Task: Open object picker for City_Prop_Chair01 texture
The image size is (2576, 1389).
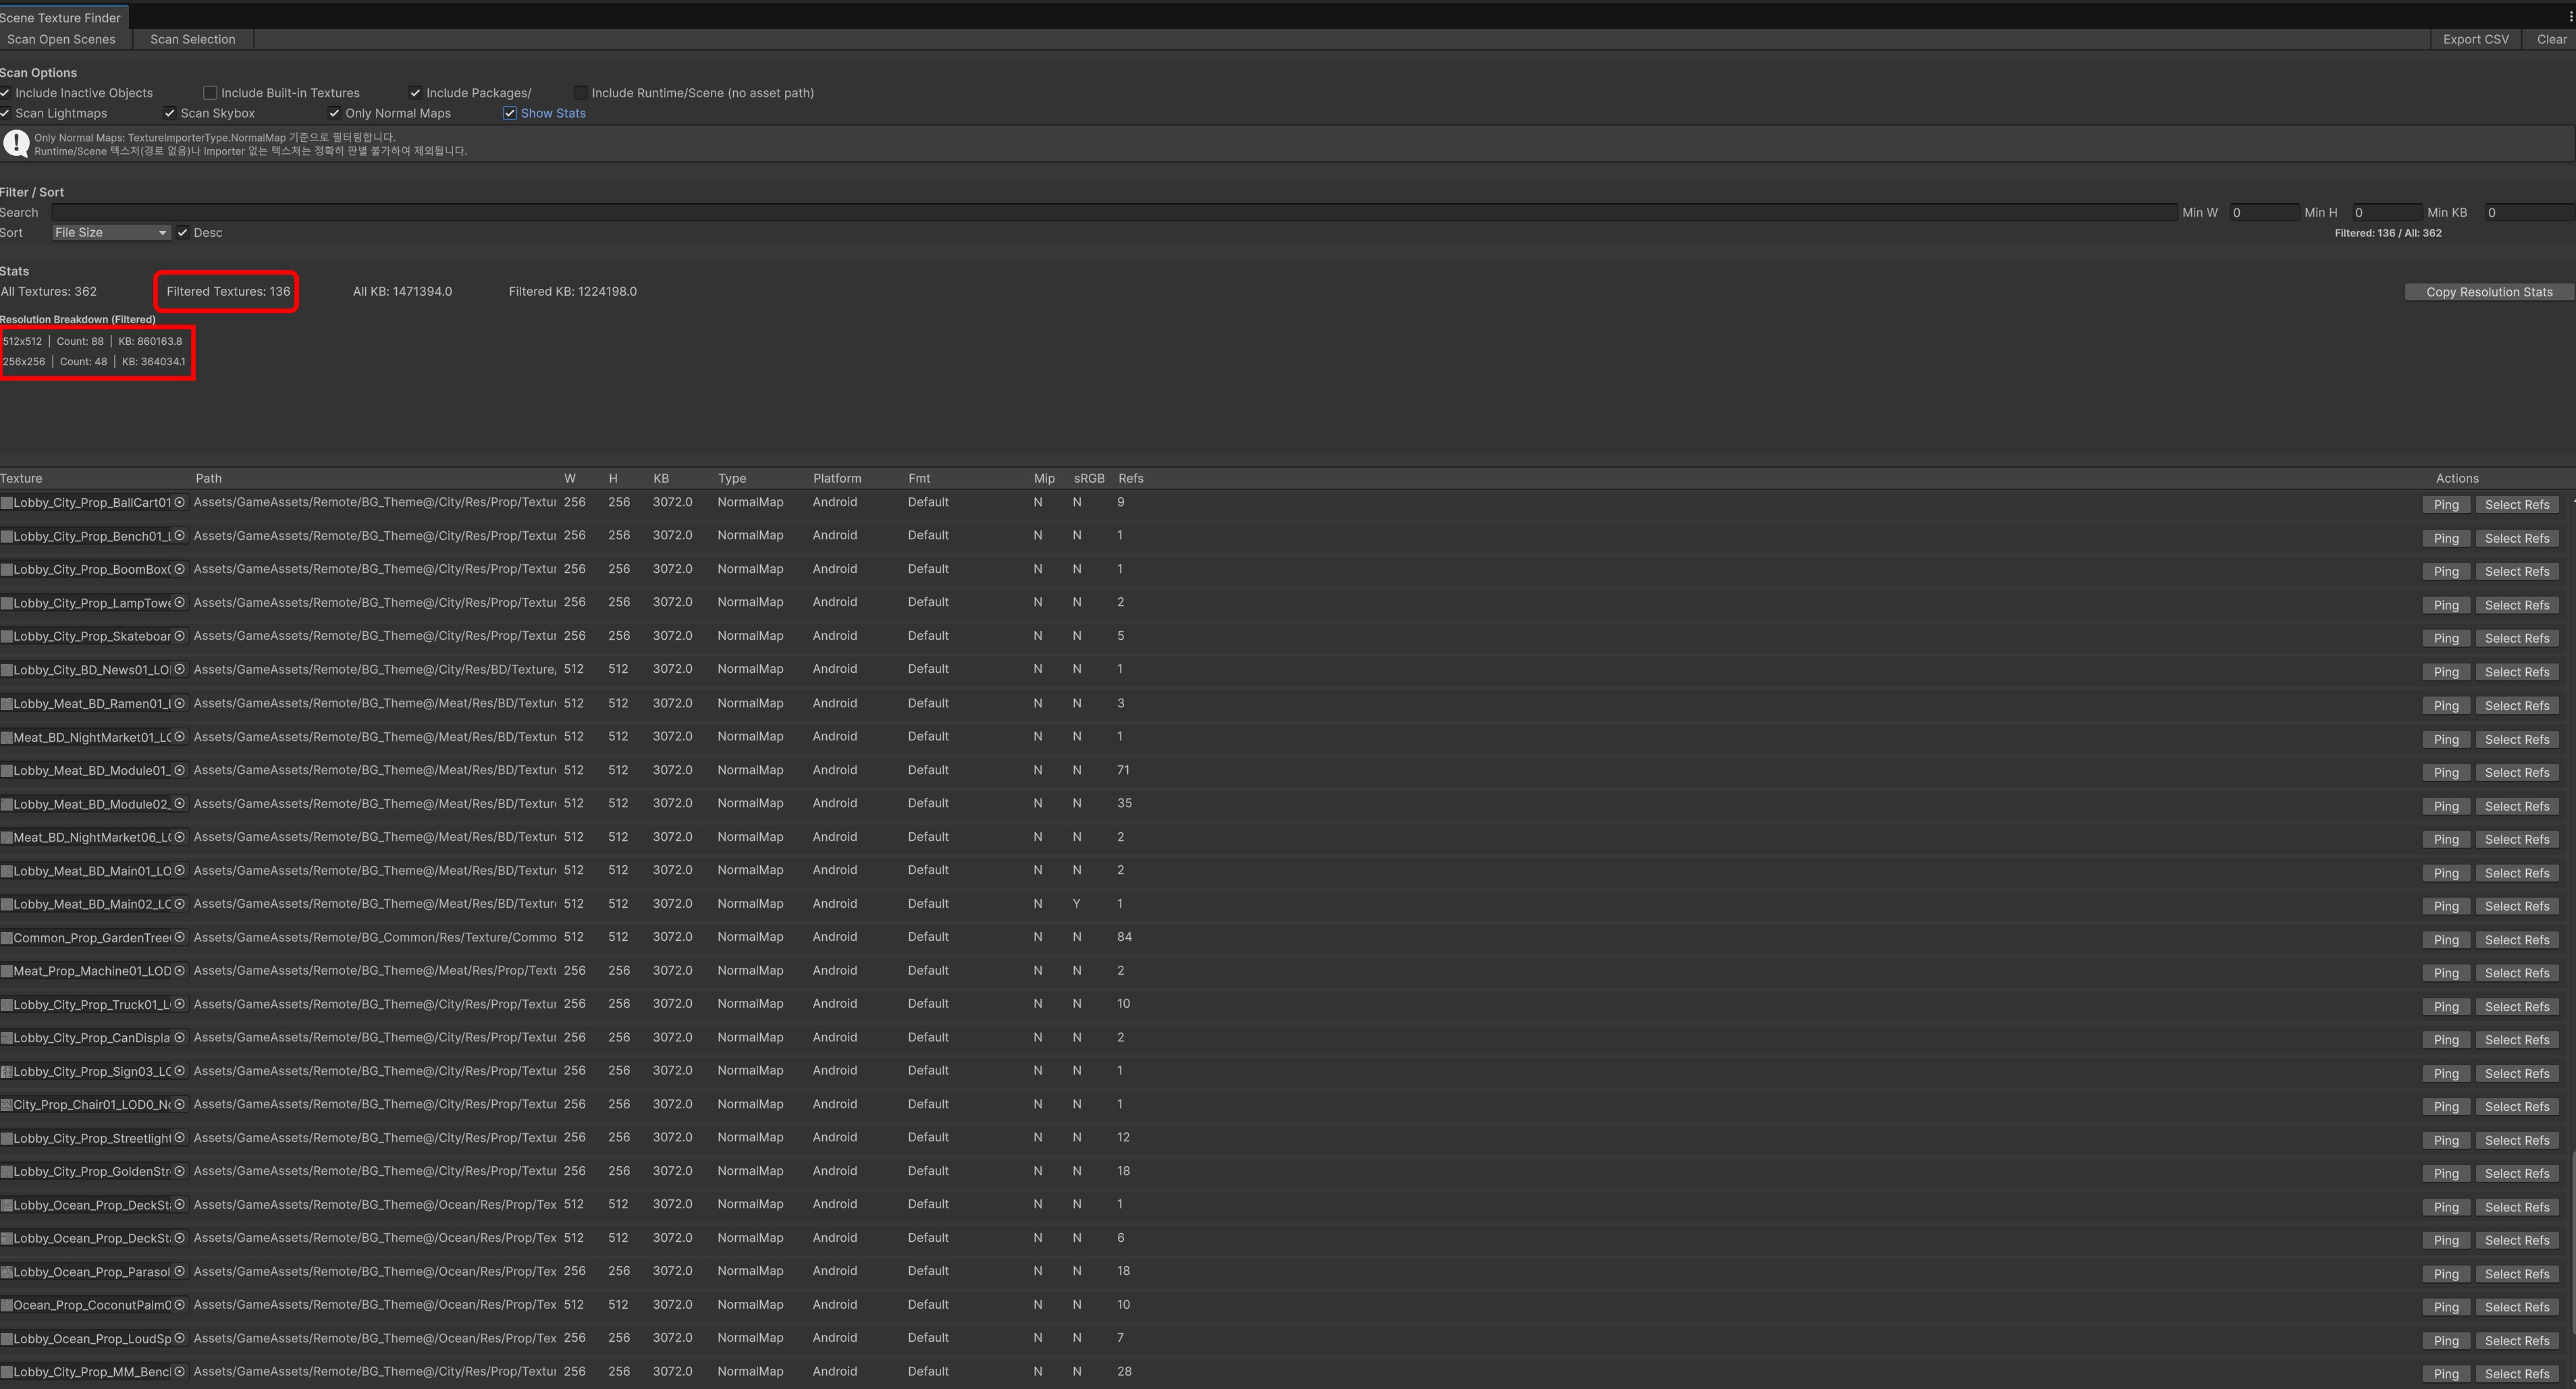Action: tap(180, 1105)
